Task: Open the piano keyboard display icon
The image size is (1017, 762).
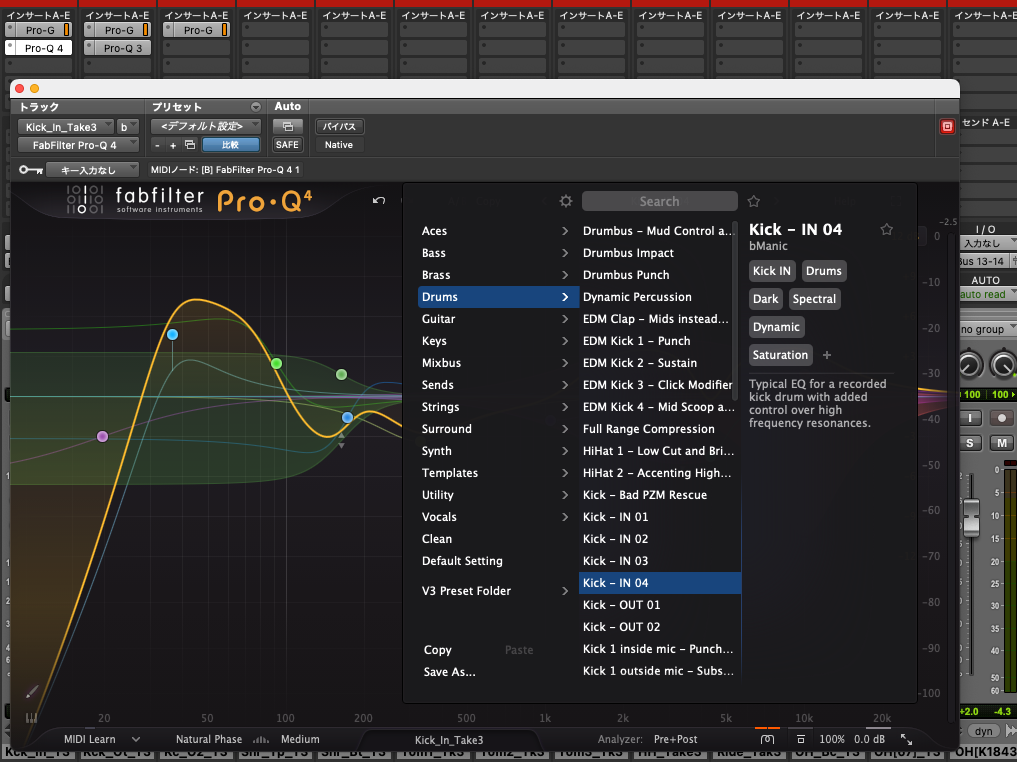Action: click(31, 718)
